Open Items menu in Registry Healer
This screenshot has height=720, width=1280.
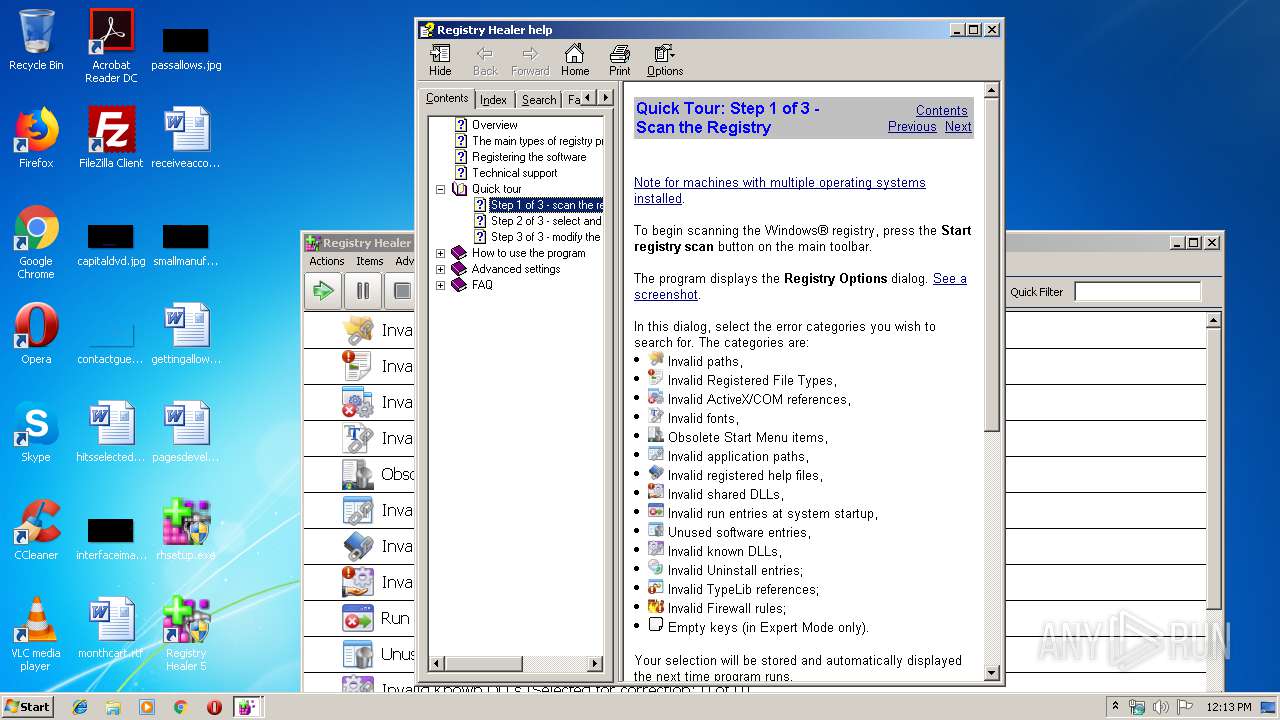point(370,261)
